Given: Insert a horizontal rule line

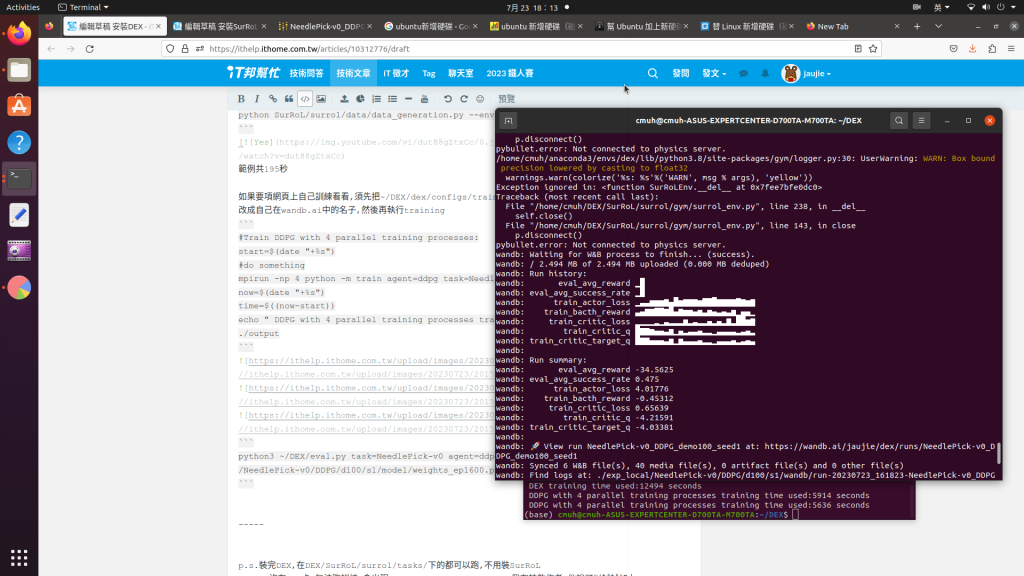Looking at the screenshot, I should pyautogui.click(x=408, y=99).
